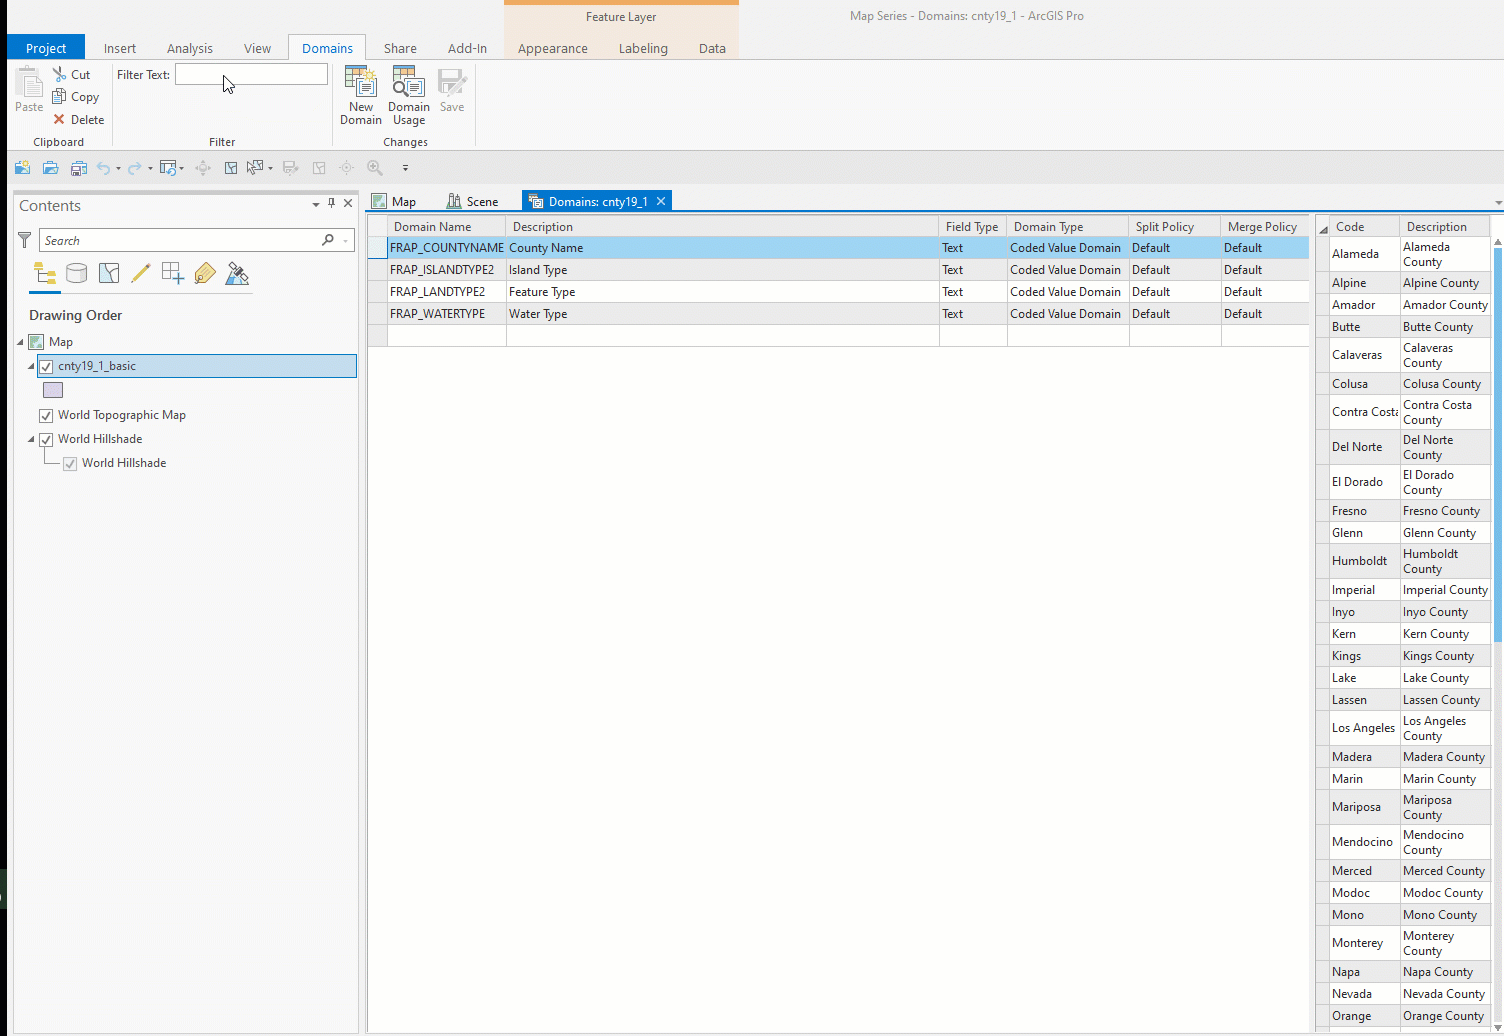Open the view tabs overflow dropdown
The image size is (1504, 1036).
1498,203
